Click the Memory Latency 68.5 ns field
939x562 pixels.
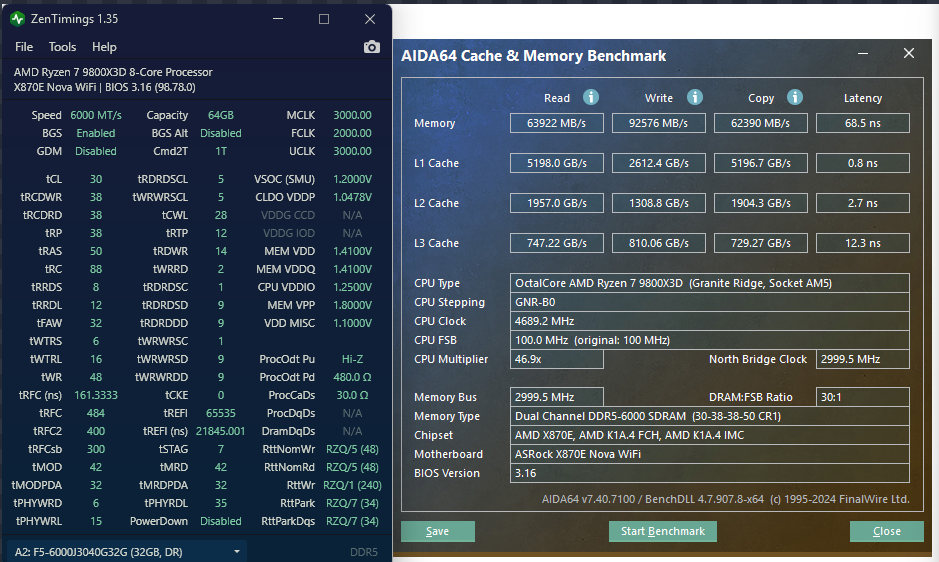tap(863, 123)
